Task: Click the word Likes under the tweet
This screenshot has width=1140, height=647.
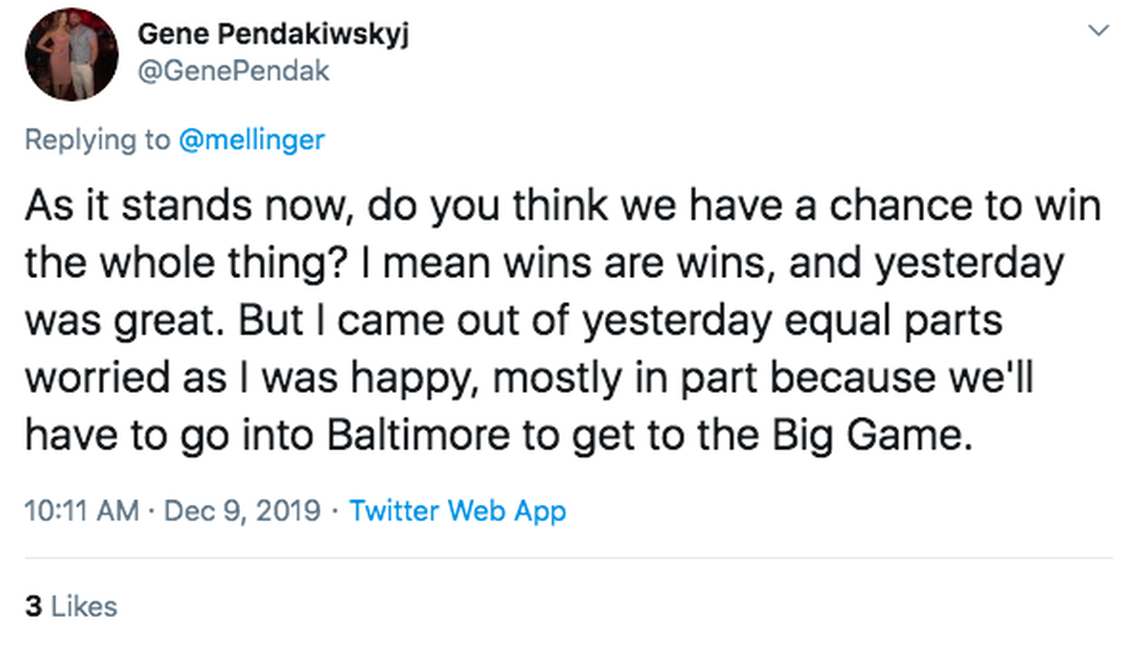Action: pos(83,606)
